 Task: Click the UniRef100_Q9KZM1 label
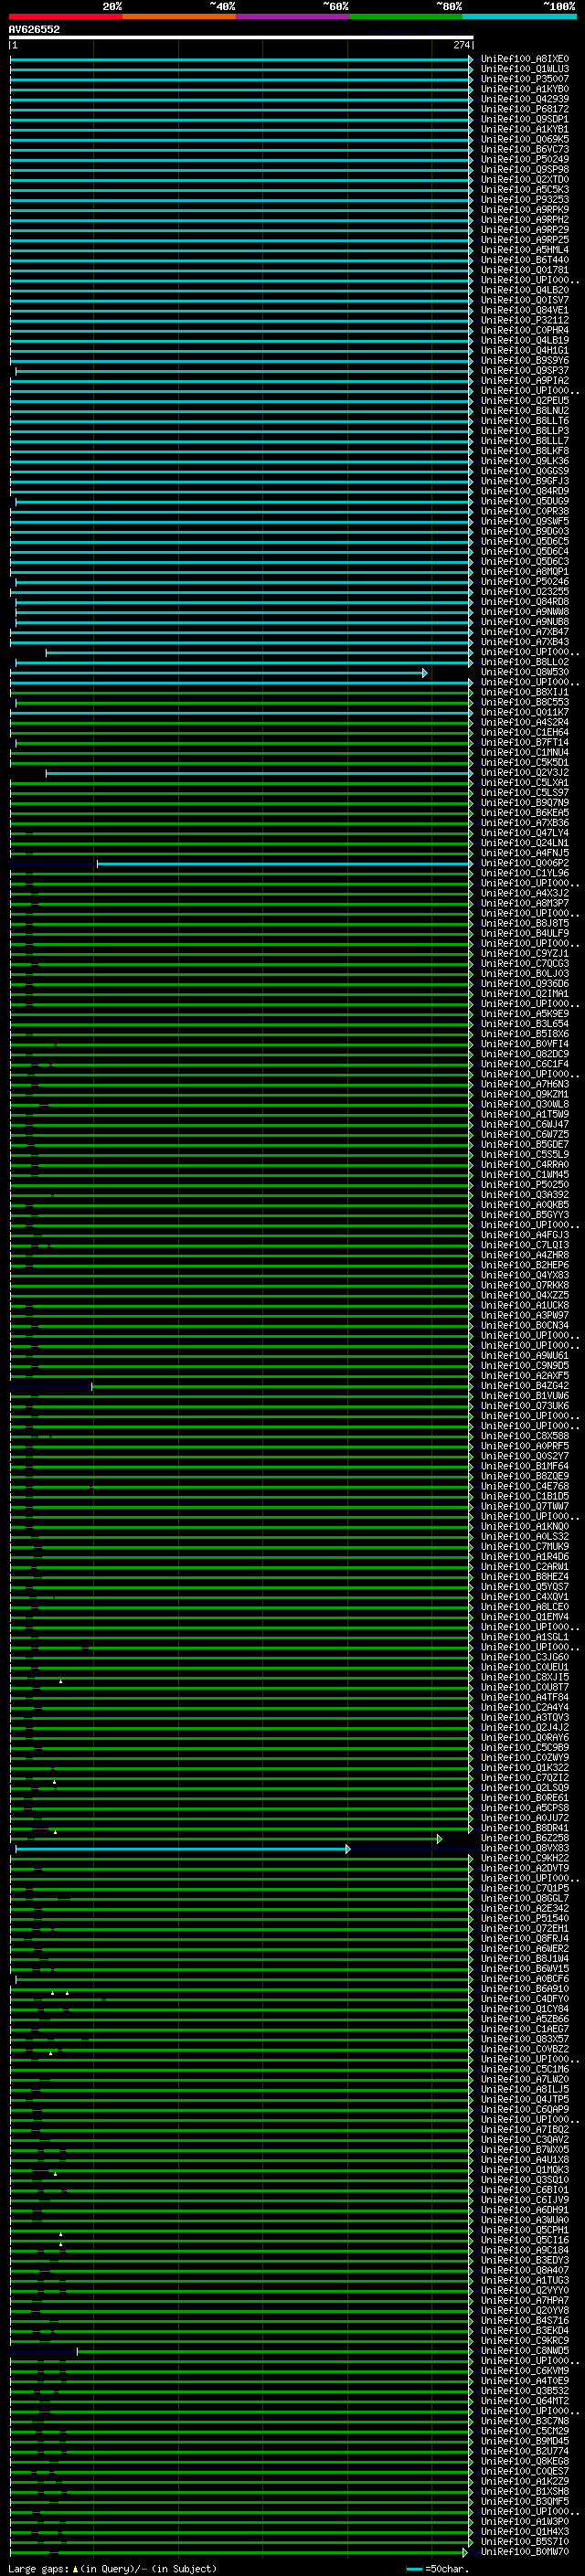(x=524, y=1094)
